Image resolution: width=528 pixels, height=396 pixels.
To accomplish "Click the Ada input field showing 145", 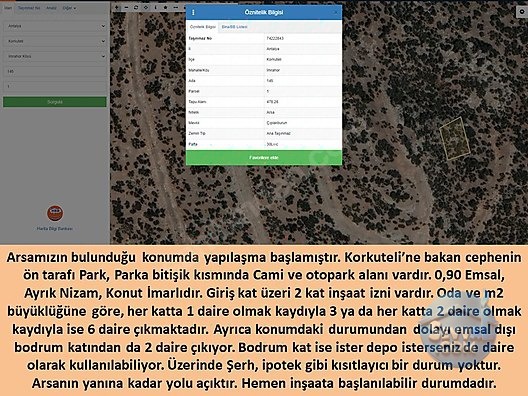I will (55, 71).
